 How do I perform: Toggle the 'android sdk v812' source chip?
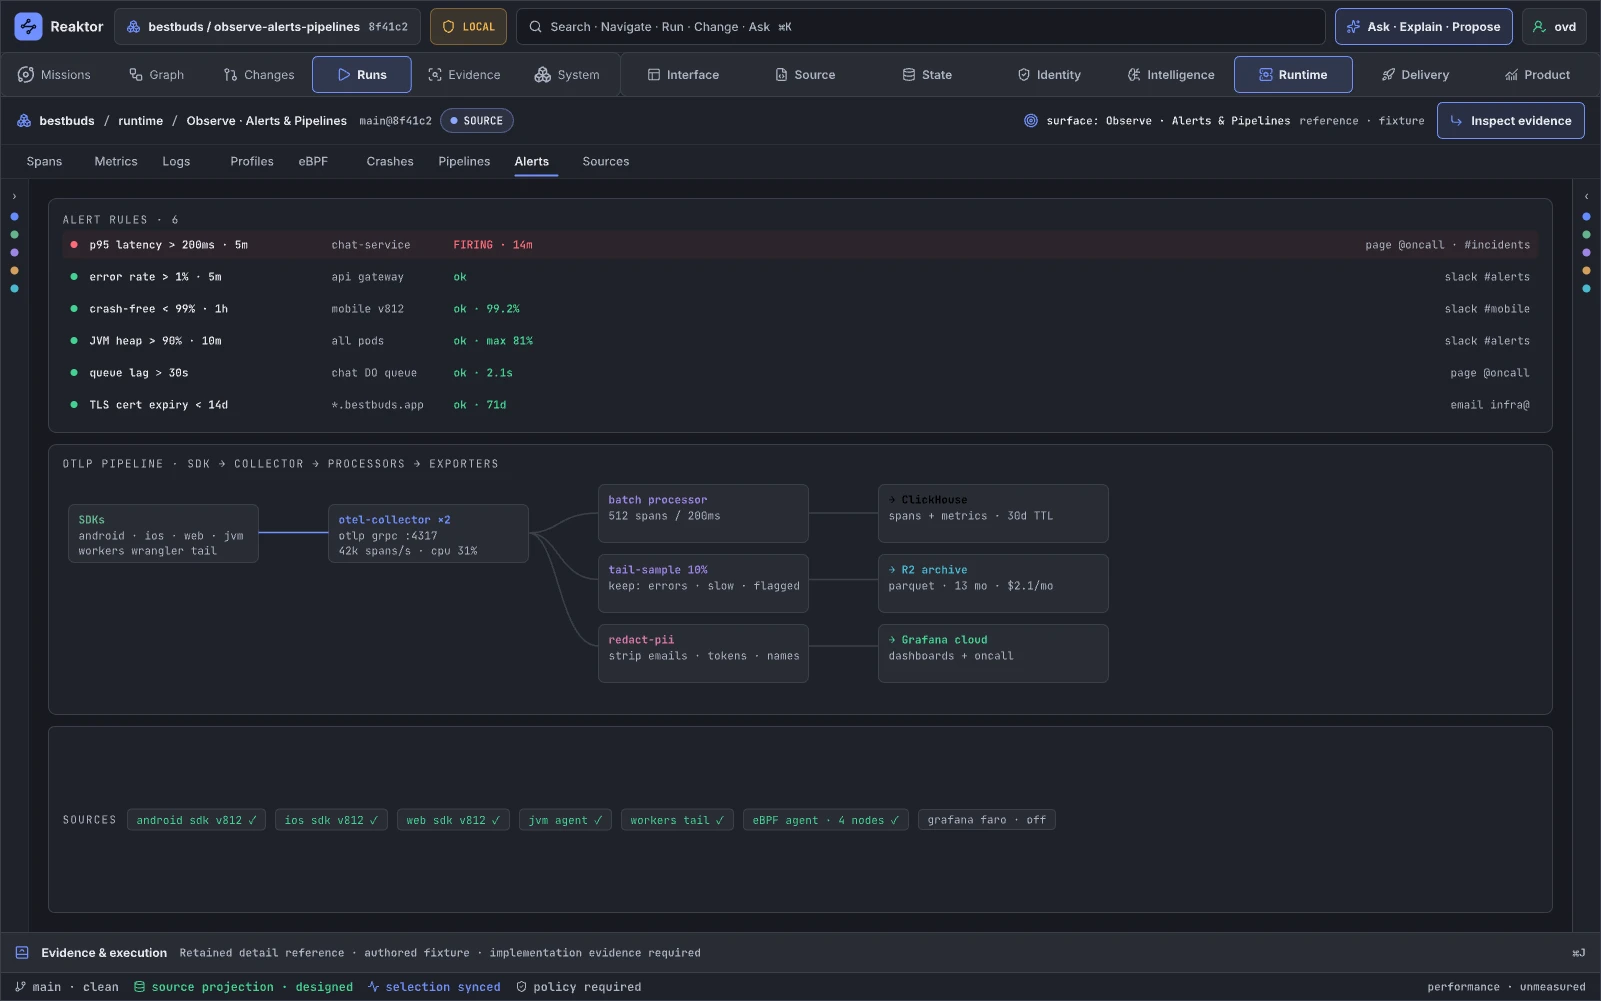pyautogui.click(x=196, y=820)
